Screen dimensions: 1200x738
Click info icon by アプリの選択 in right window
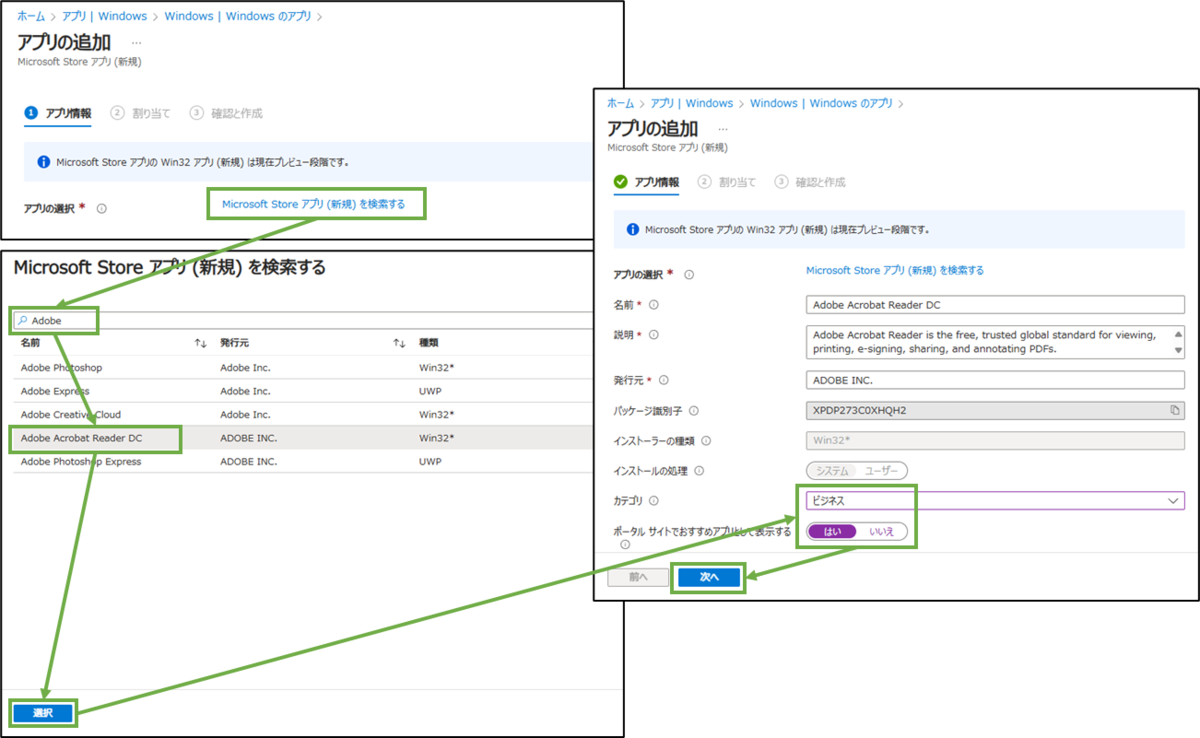pyautogui.click(x=689, y=274)
